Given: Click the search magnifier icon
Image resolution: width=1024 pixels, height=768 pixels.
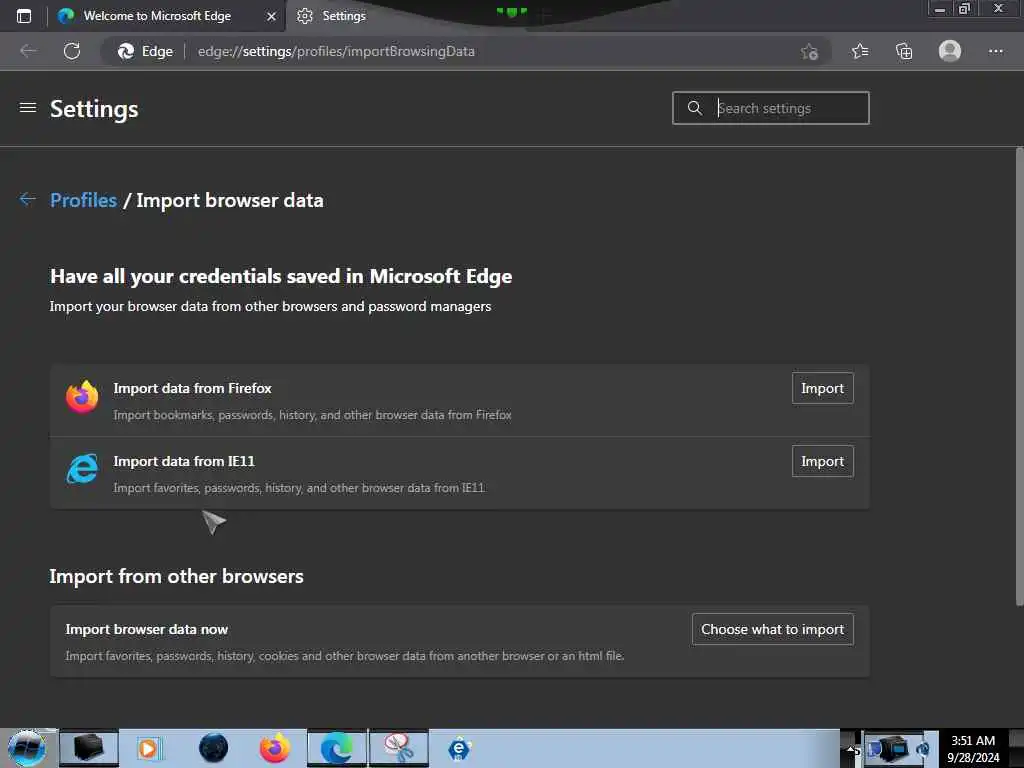Looking at the screenshot, I should pos(695,108).
